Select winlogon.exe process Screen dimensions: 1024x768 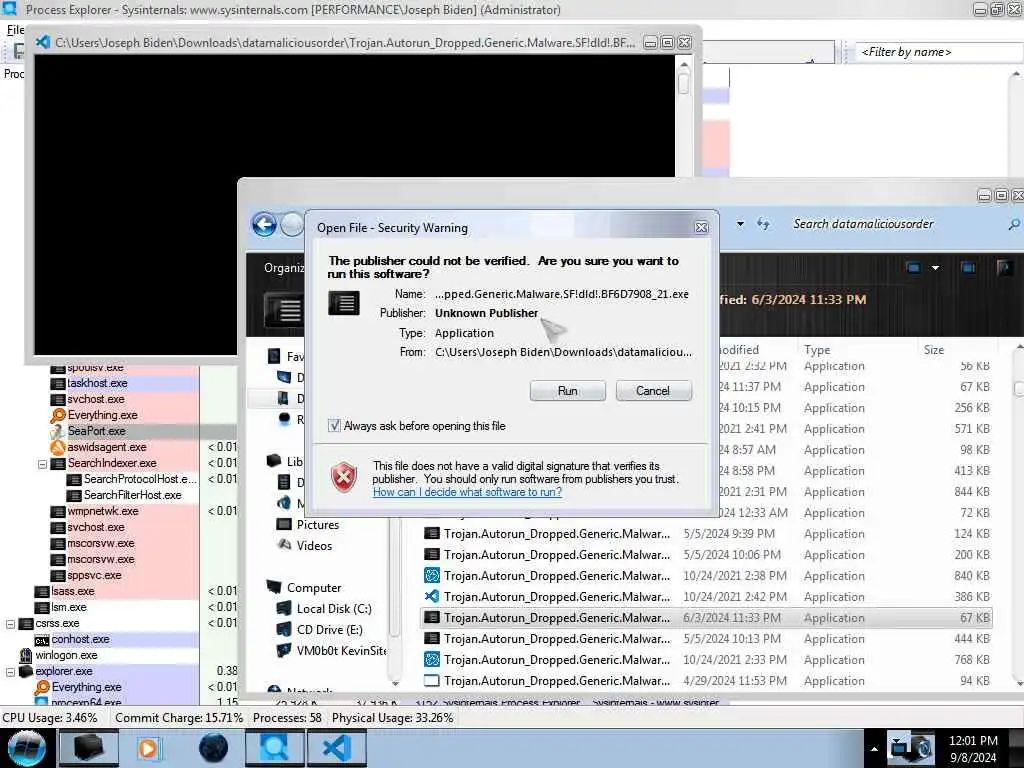(x=66, y=655)
